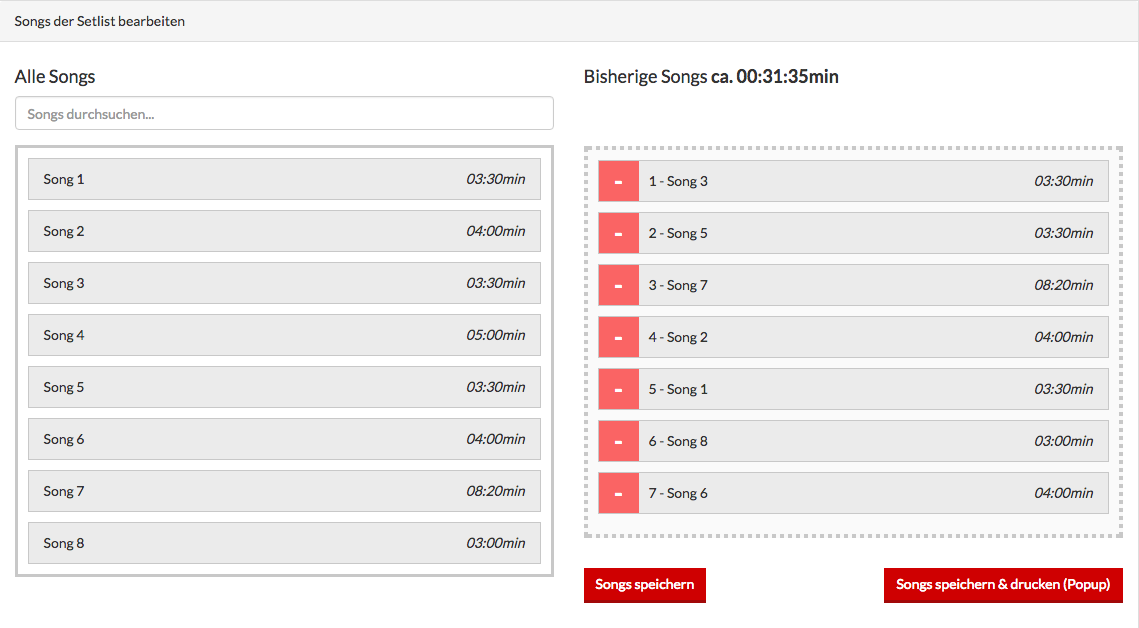Select Song 8 in Alle Songs list
This screenshot has width=1139, height=628.
pos(284,543)
